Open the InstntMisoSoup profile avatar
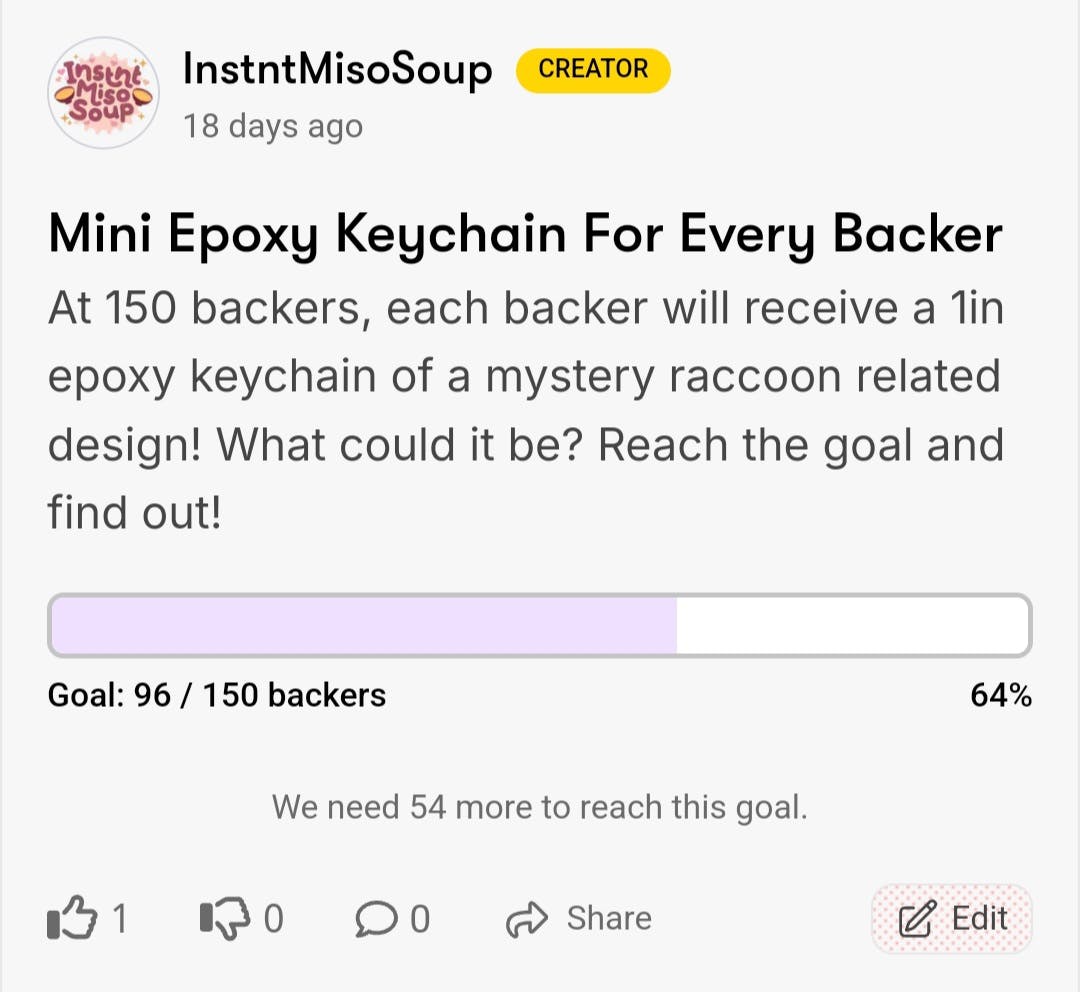Screen dimensions: 1080x992 coord(104,93)
